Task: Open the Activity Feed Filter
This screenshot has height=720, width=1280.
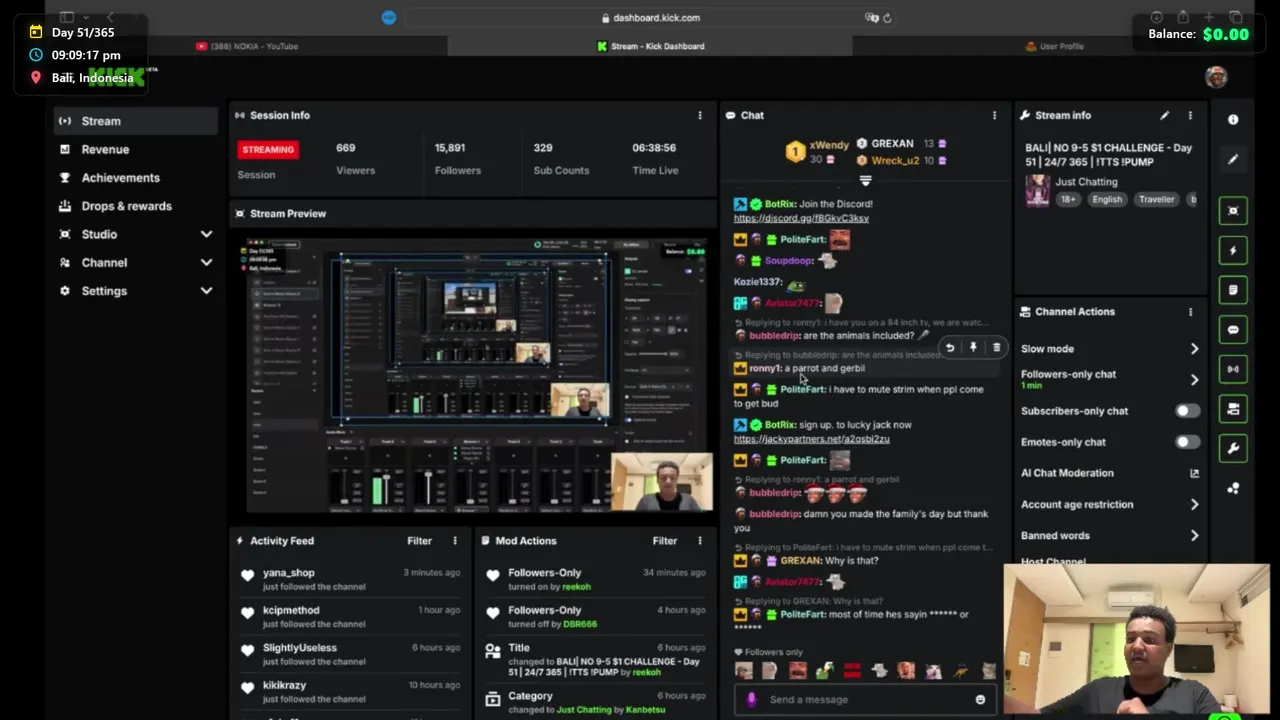Action: [419, 541]
